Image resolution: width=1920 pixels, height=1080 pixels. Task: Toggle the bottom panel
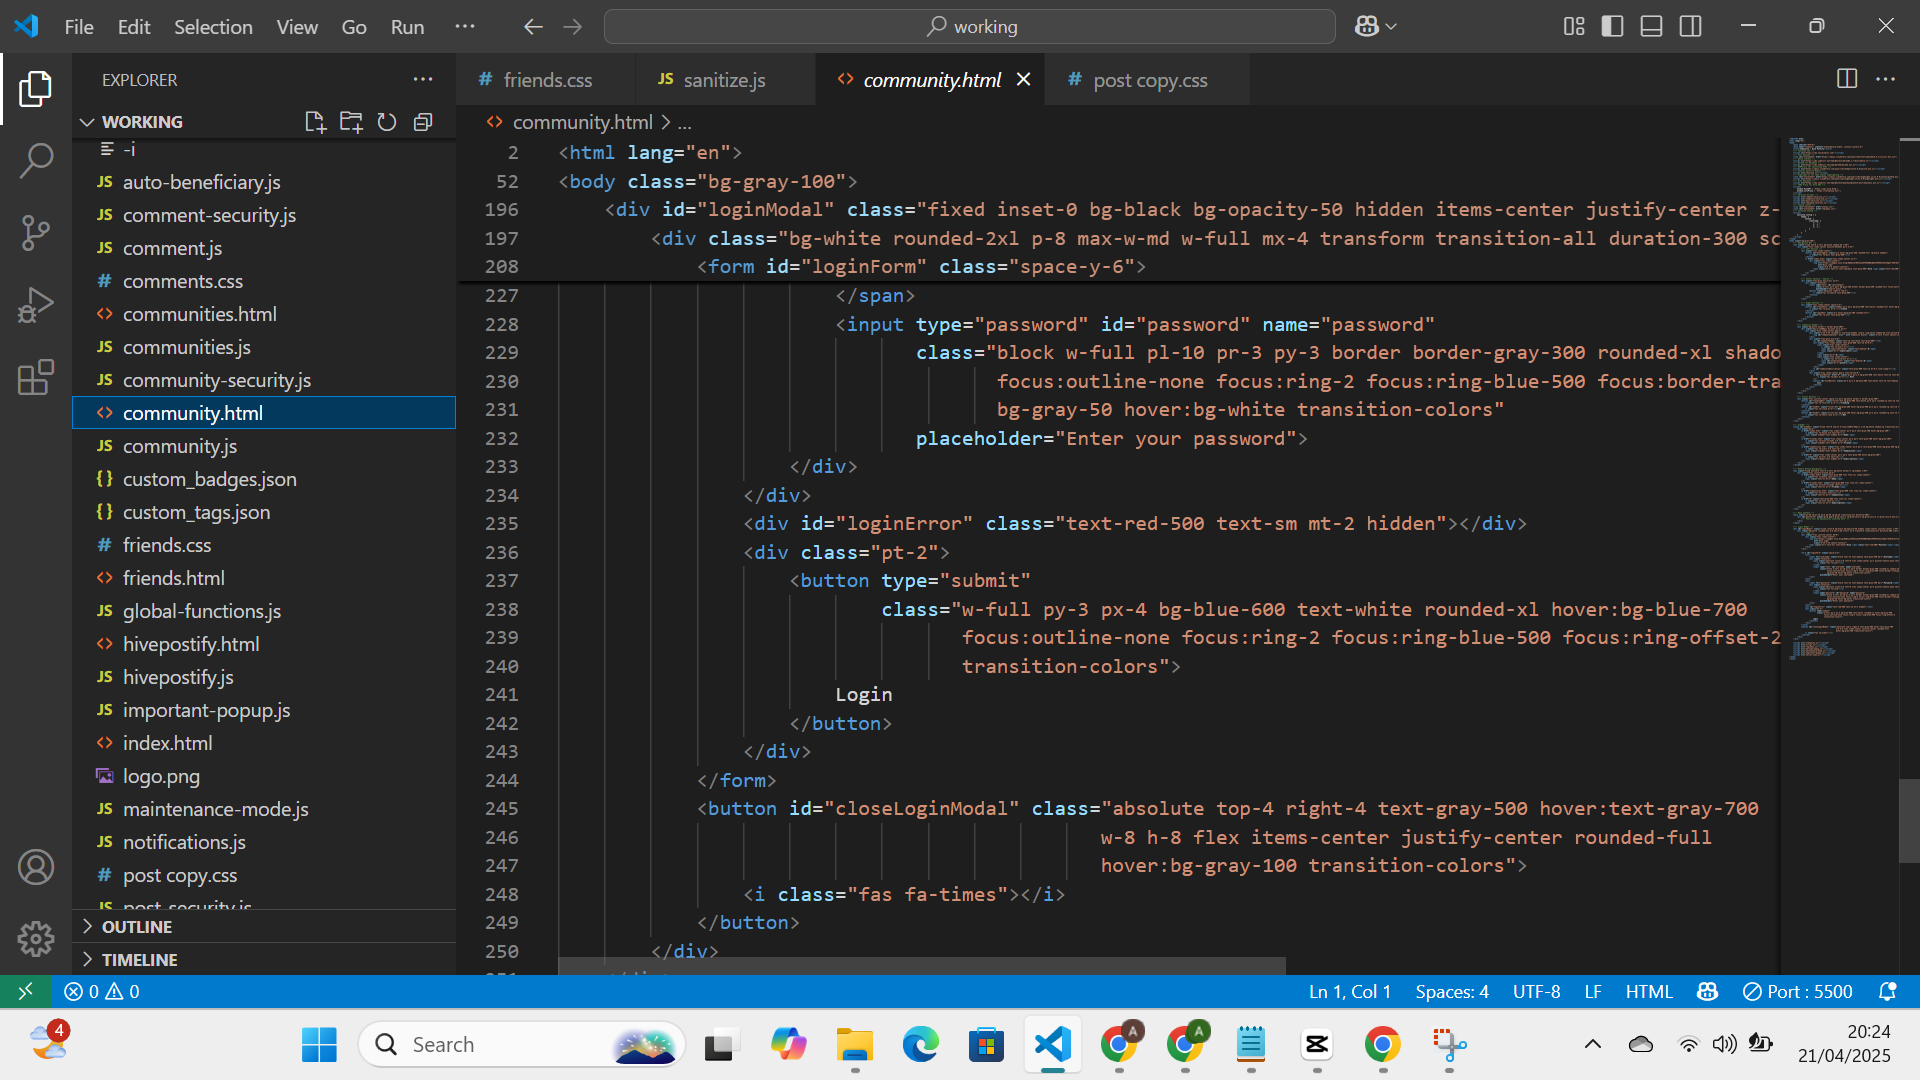pos(1652,27)
